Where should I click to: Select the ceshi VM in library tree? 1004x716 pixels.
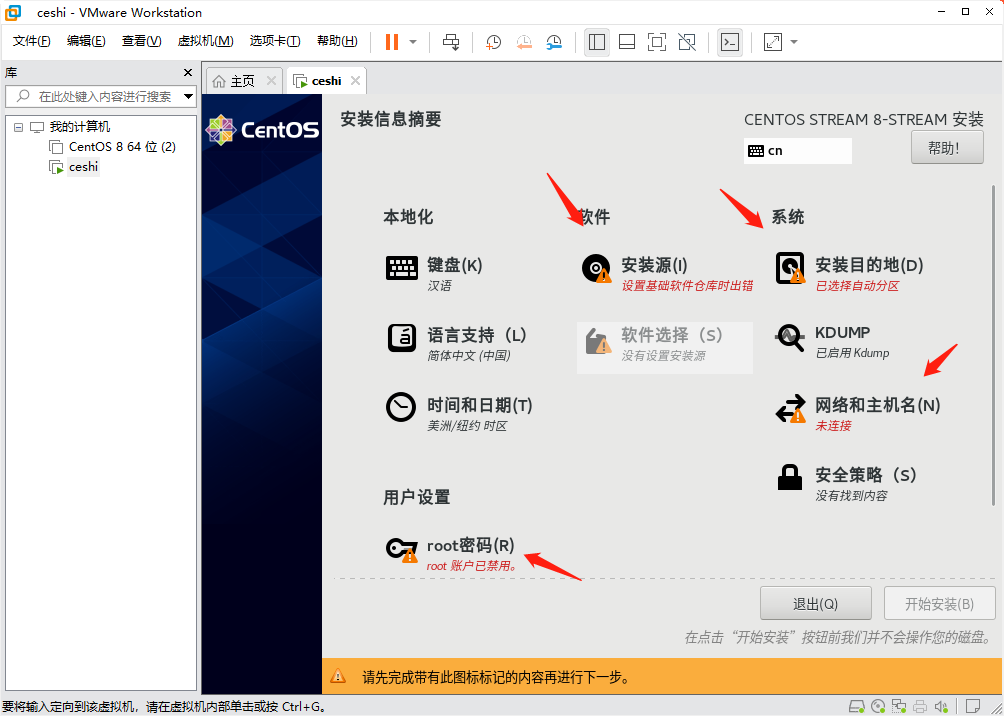83,167
